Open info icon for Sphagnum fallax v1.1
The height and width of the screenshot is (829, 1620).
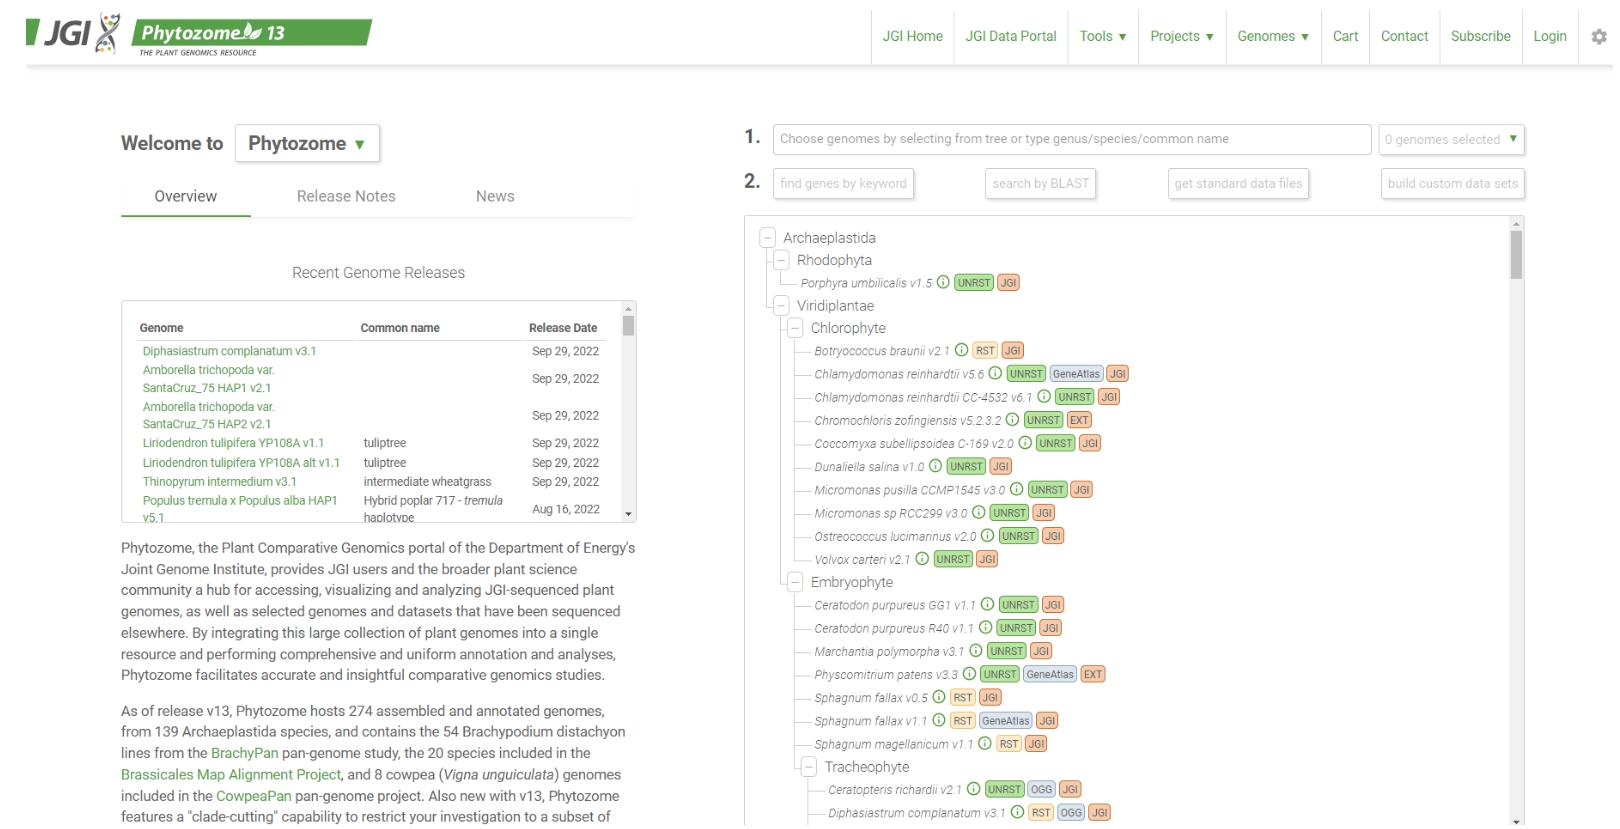(939, 720)
